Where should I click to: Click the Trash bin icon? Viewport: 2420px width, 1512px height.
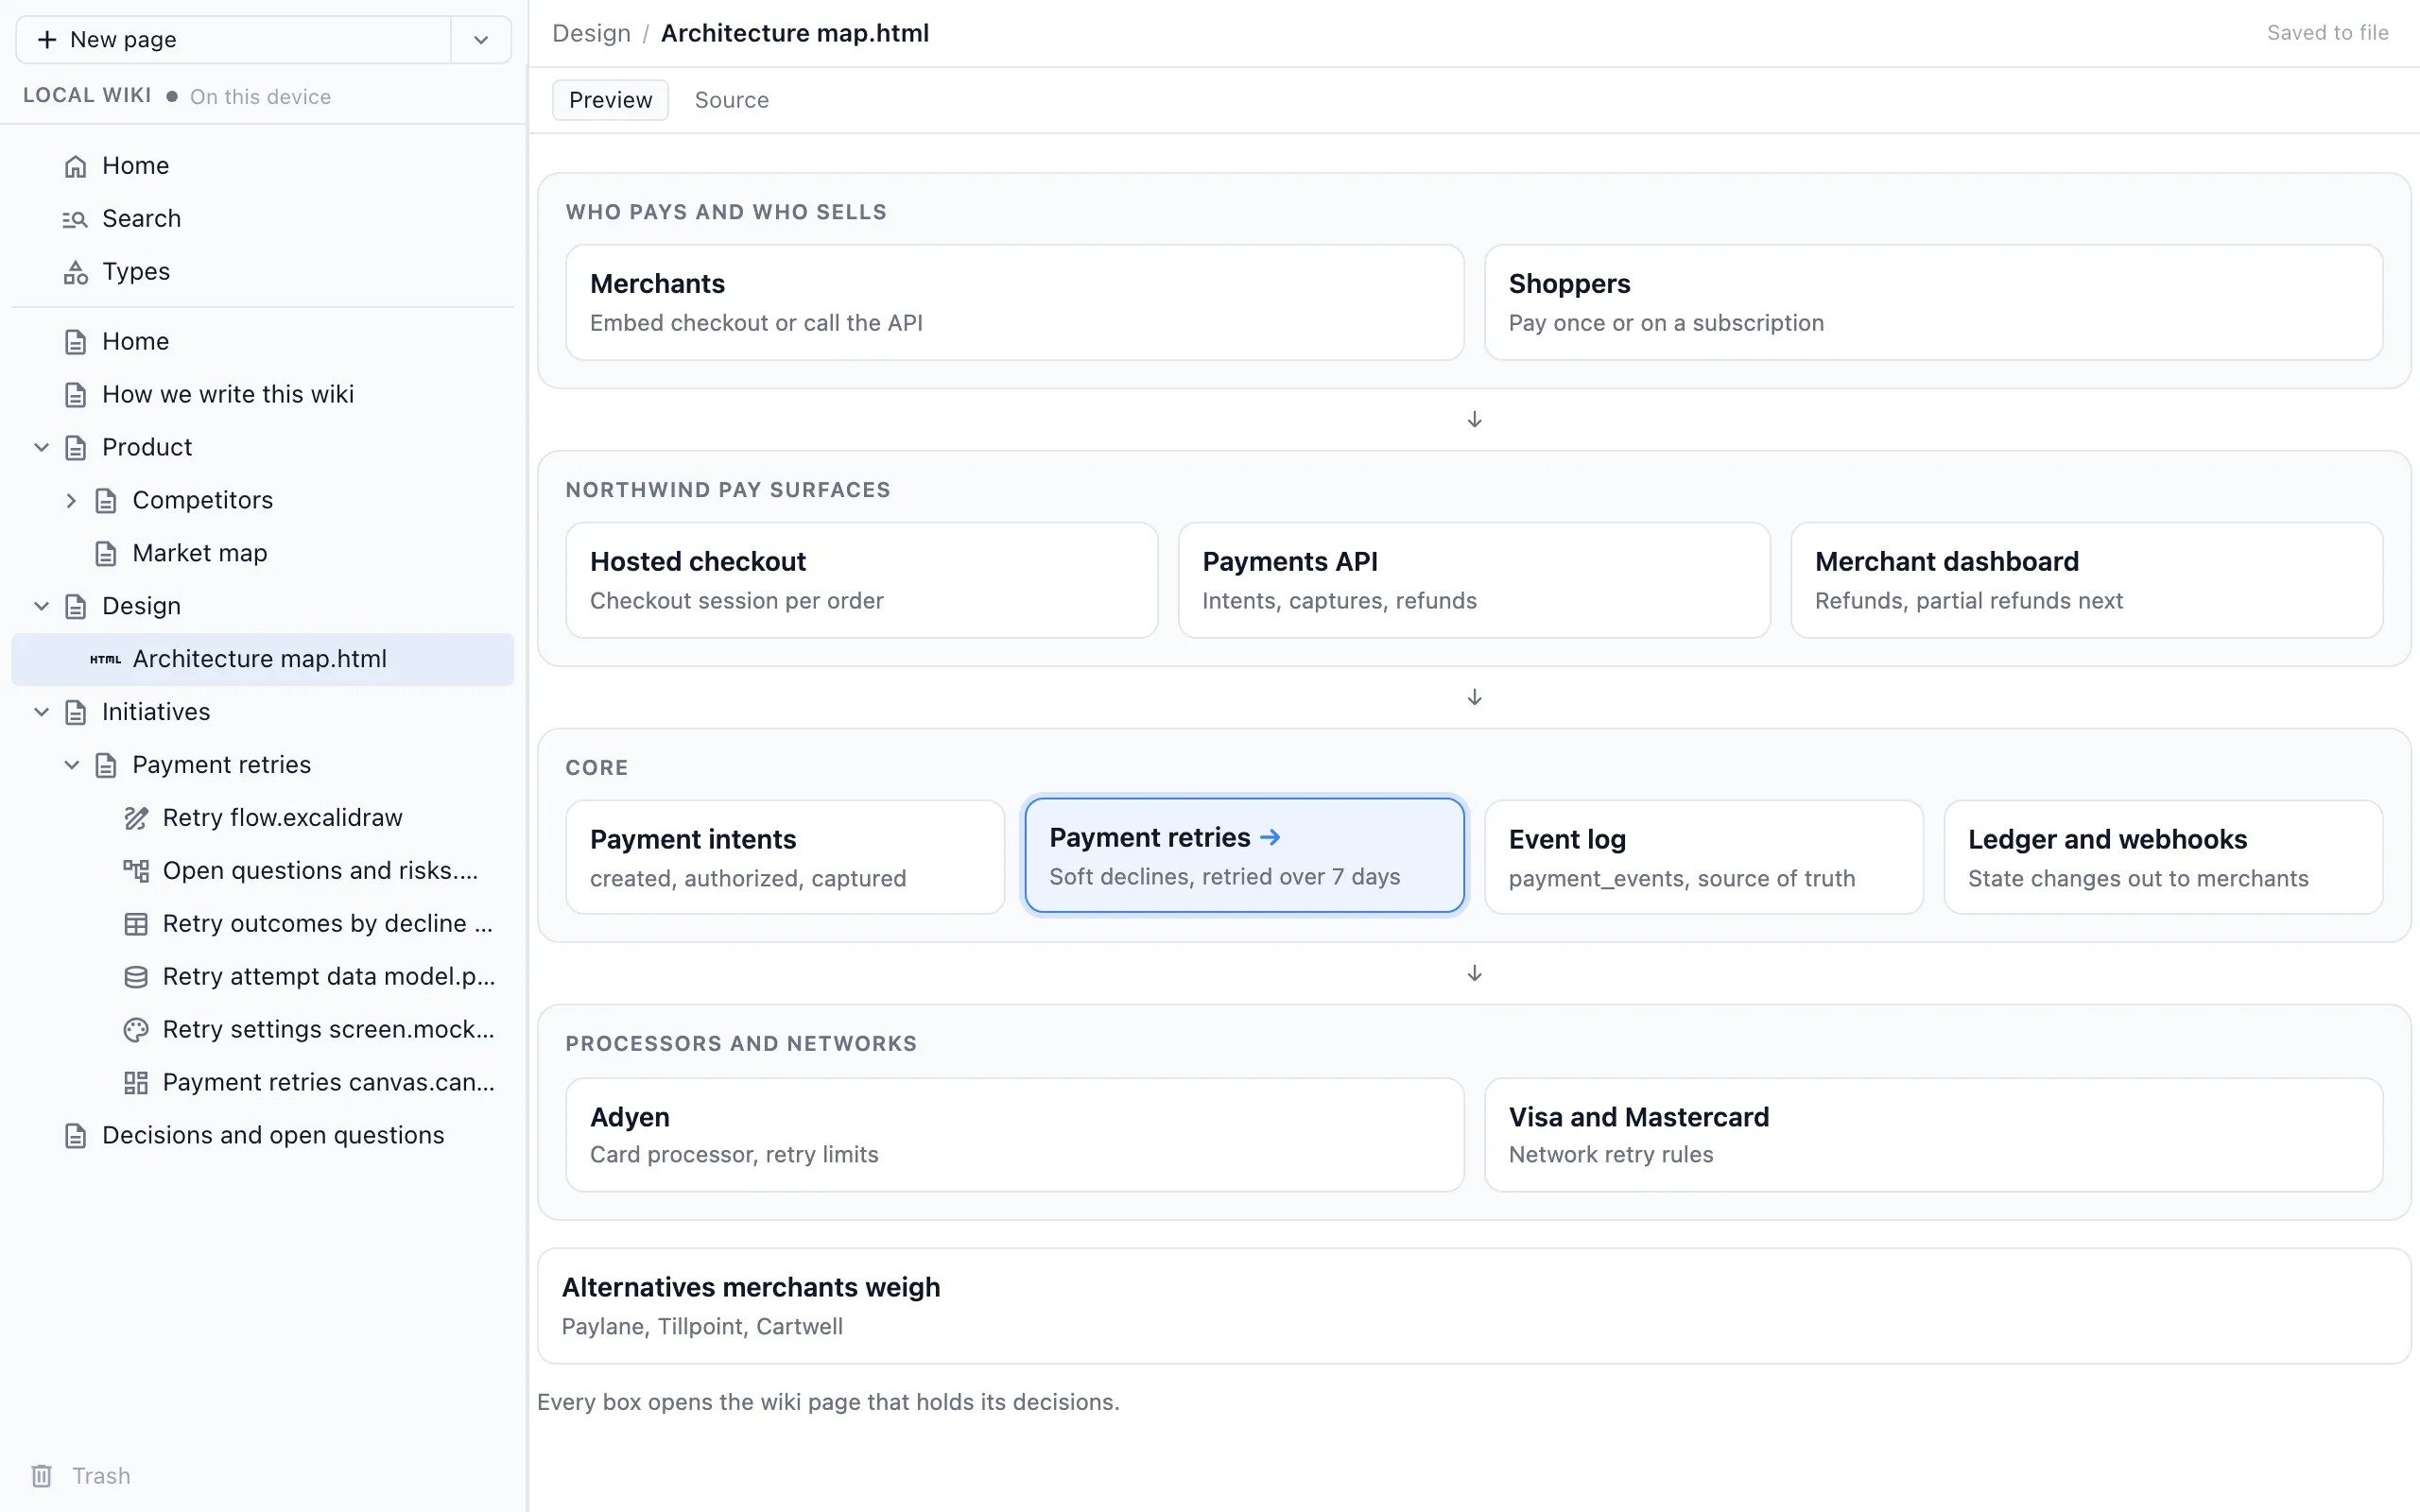(41, 1476)
